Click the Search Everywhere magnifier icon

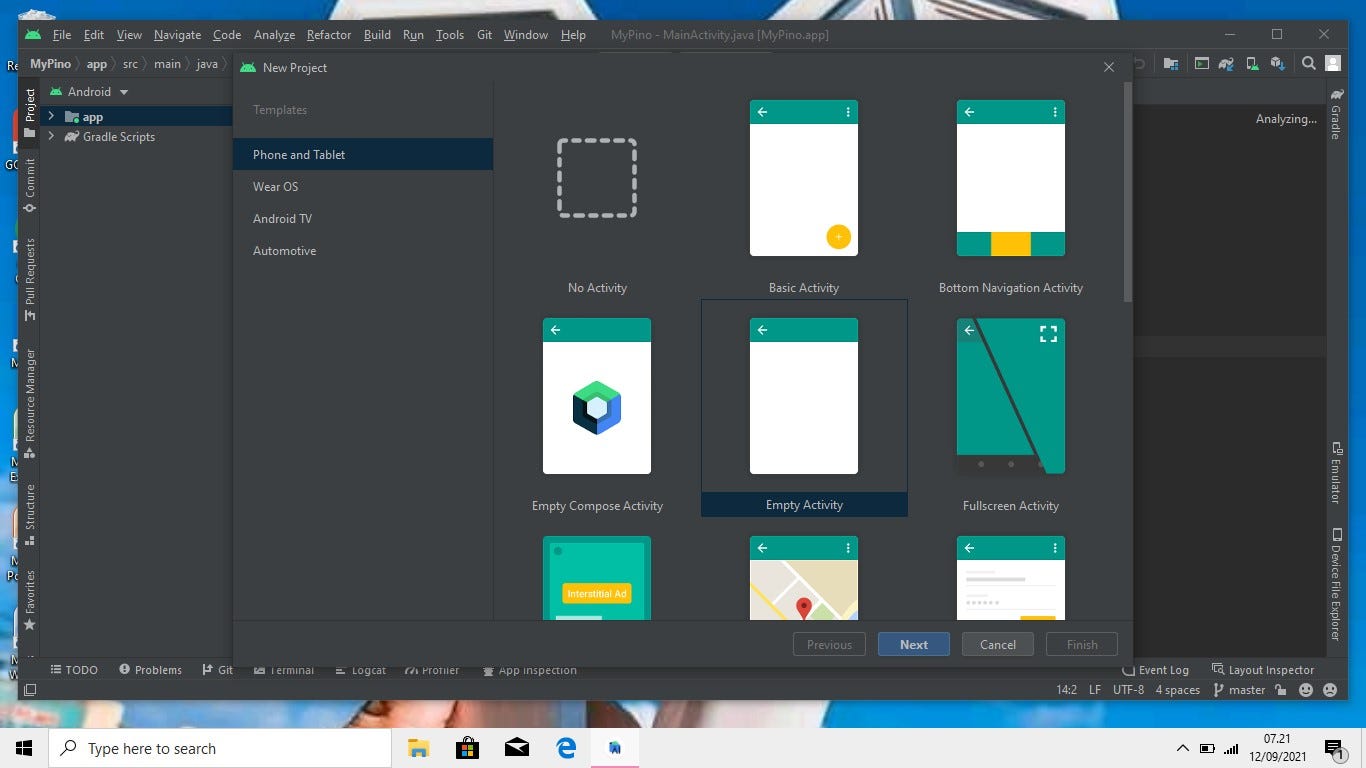[1308, 62]
